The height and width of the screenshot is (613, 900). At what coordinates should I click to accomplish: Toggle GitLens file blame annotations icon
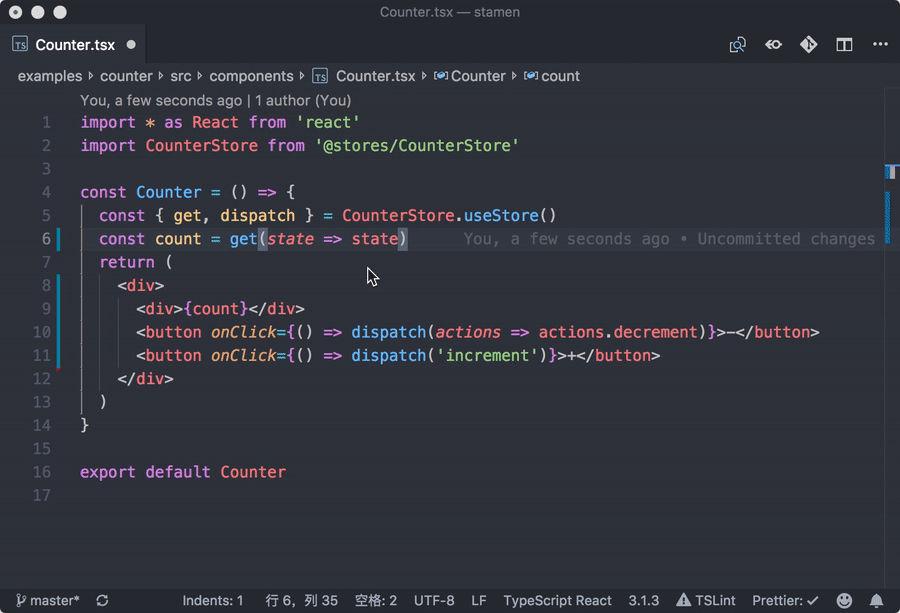click(x=773, y=45)
